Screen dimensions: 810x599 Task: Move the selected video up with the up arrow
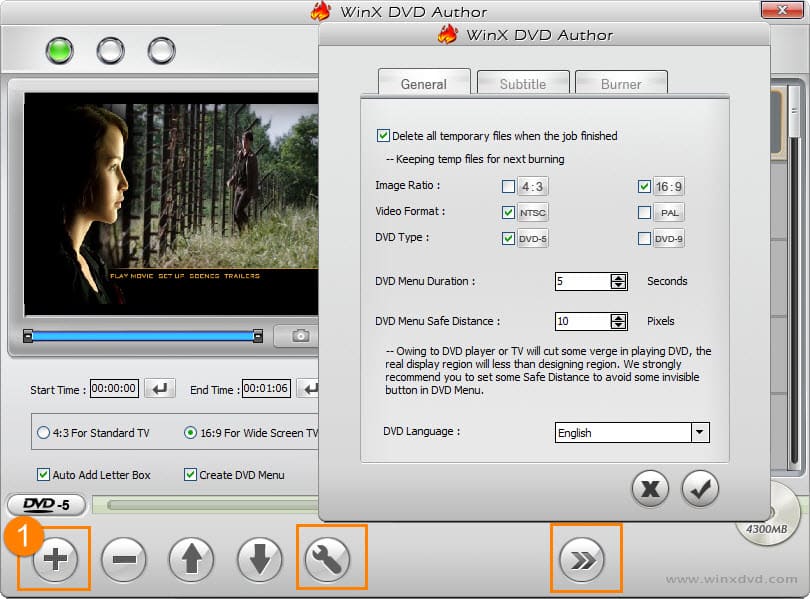click(x=192, y=559)
